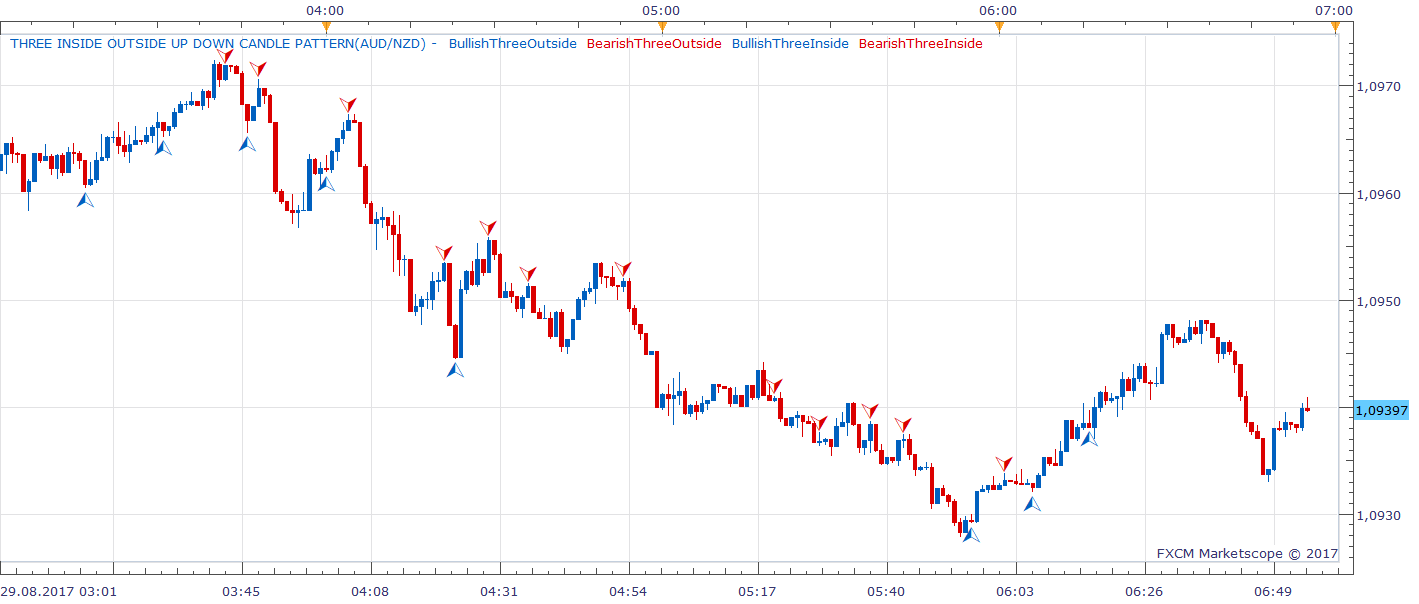Click the 06:03 time axis label
Screen dimensions: 1419x604
coord(1015,591)
